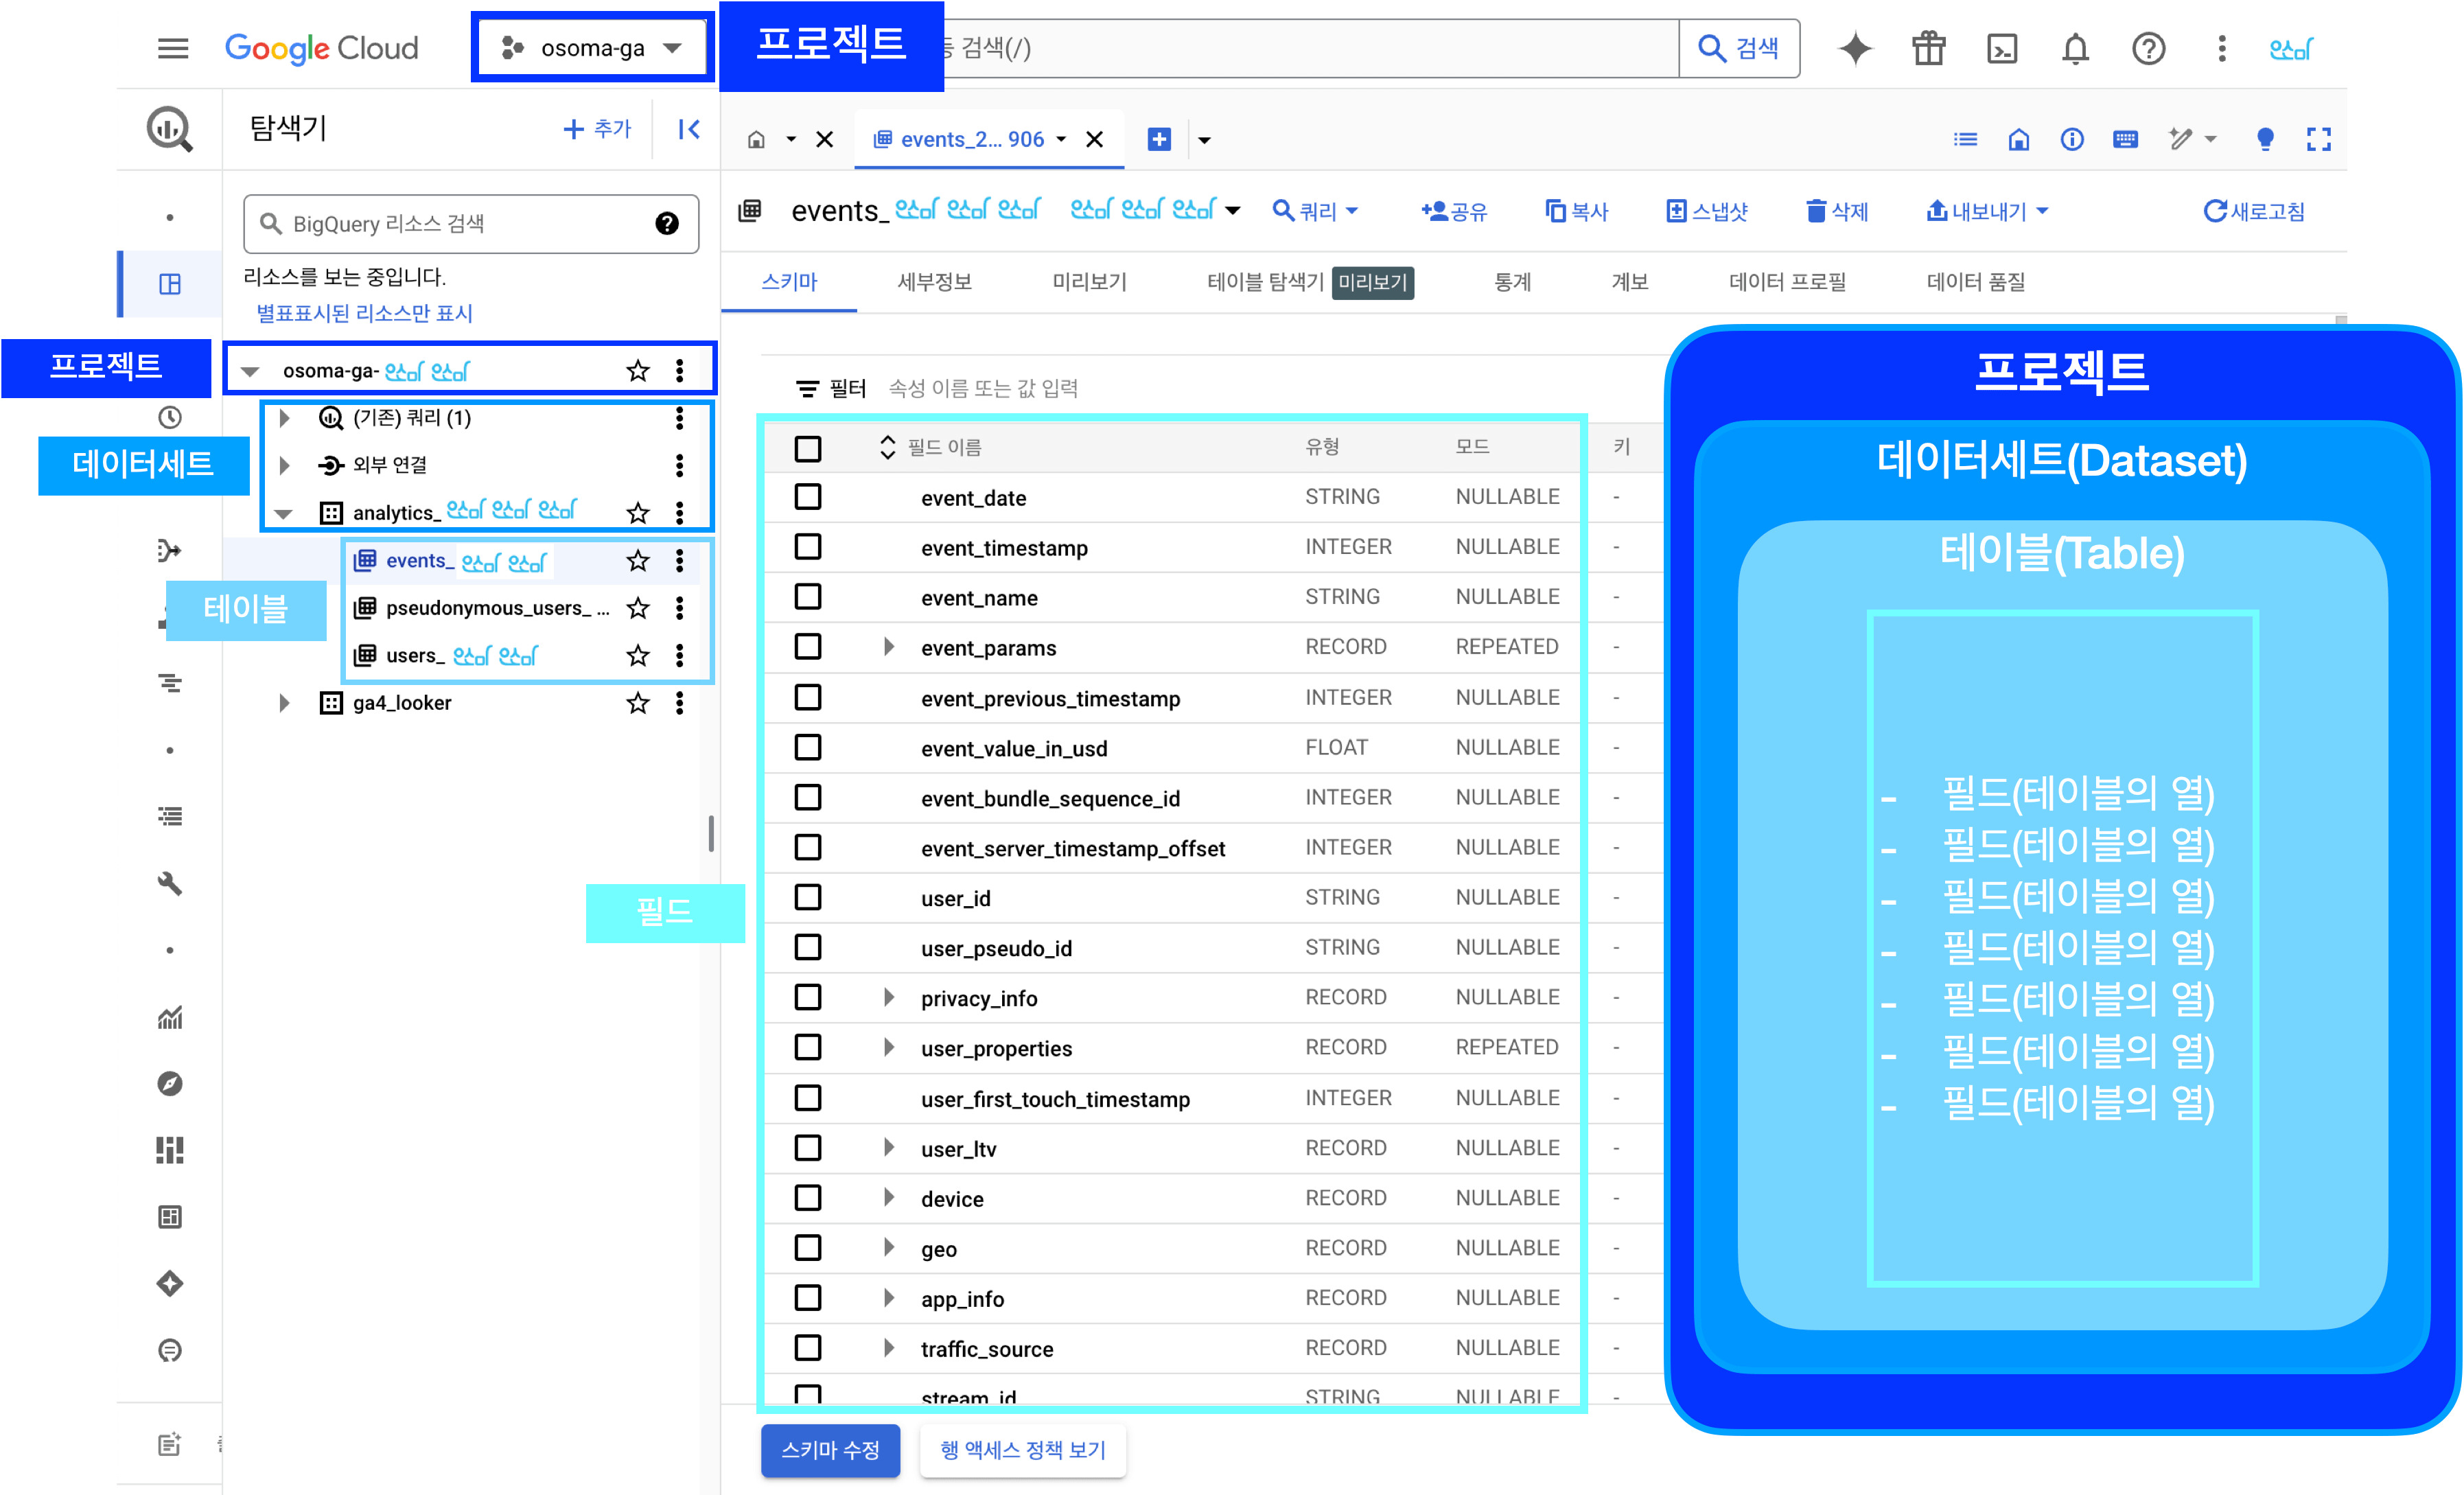The width and height of the screenshot is (2464, 1495).
Task: Open sidebar history clock icon
Action: click(170, 417)
